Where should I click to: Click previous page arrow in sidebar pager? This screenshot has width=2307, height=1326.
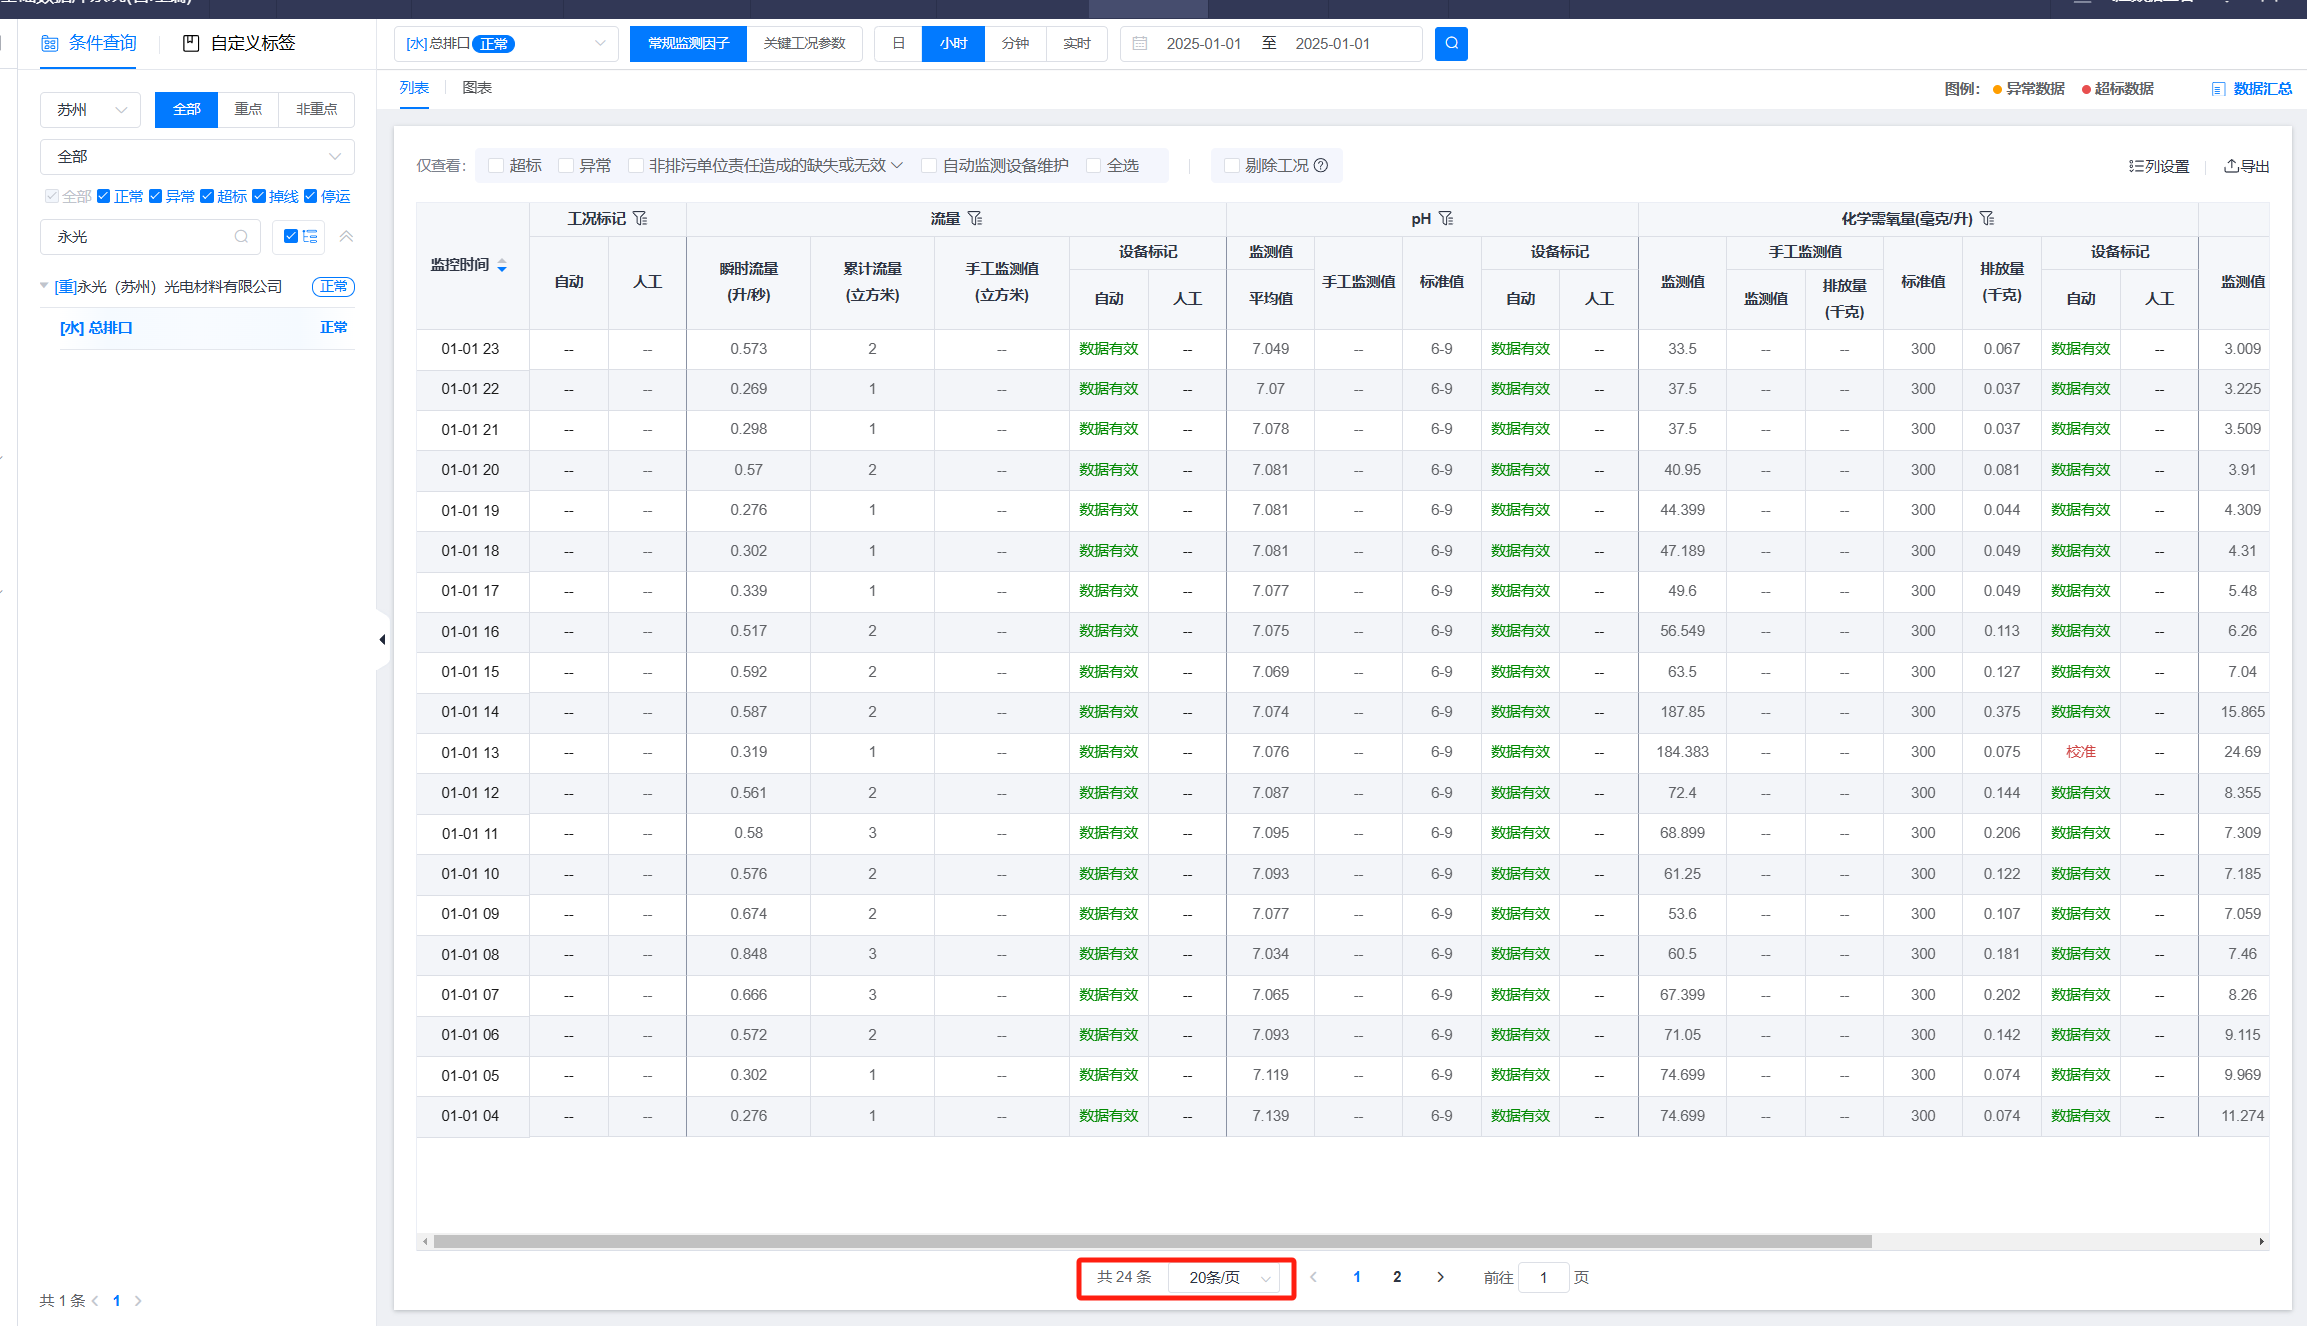(95, 1301)
